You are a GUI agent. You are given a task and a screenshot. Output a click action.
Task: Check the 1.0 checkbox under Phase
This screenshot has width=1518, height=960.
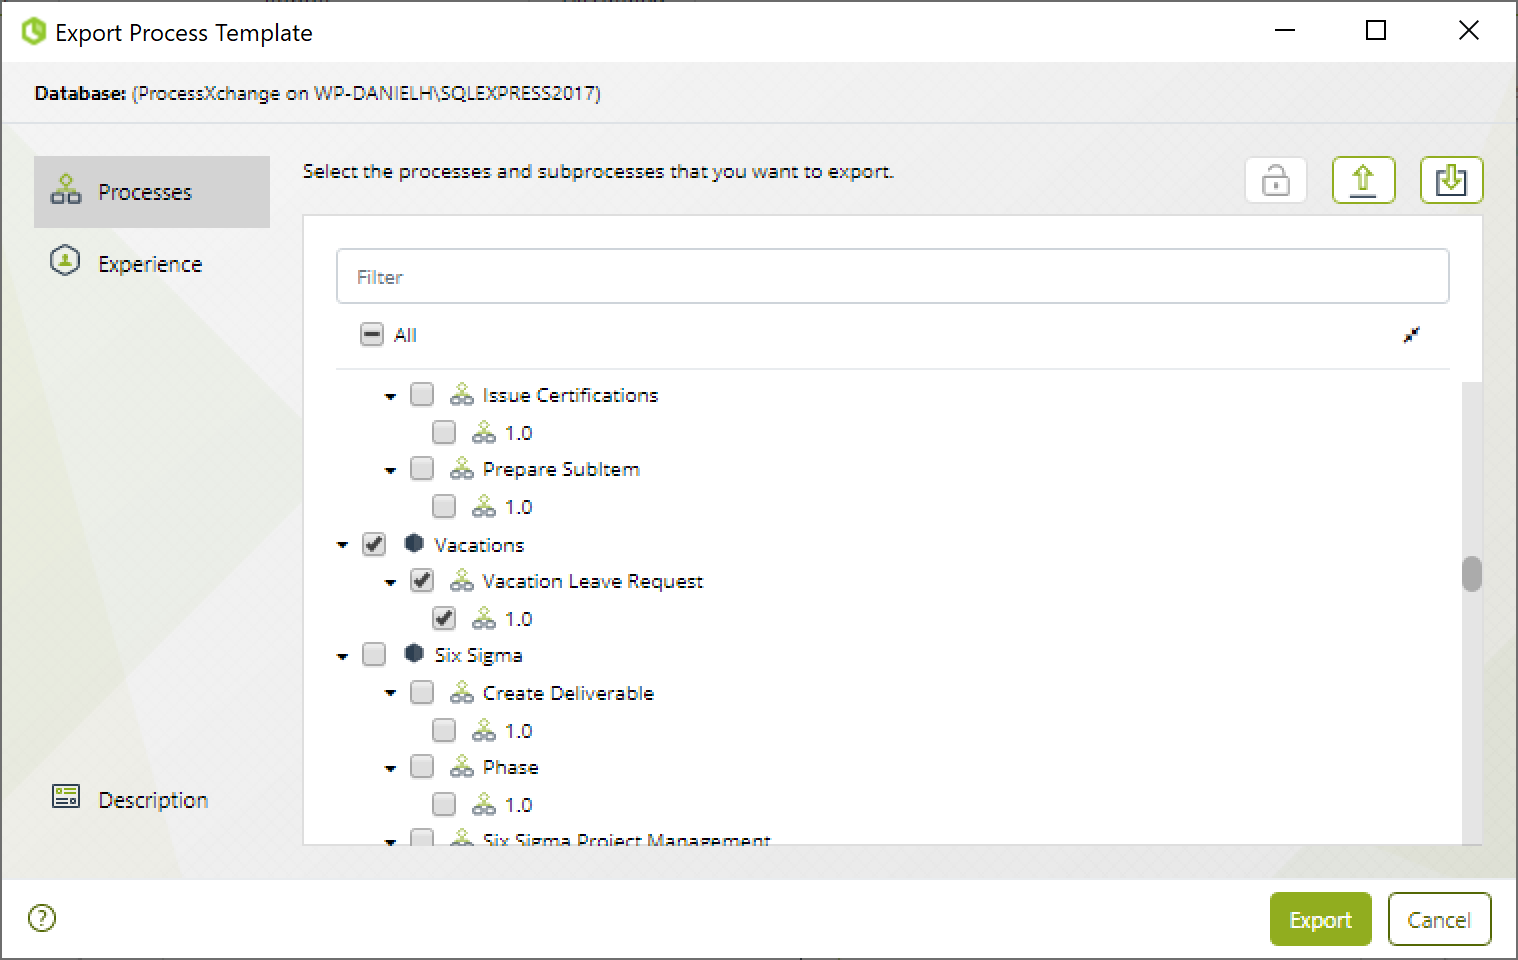coord(444,804)
